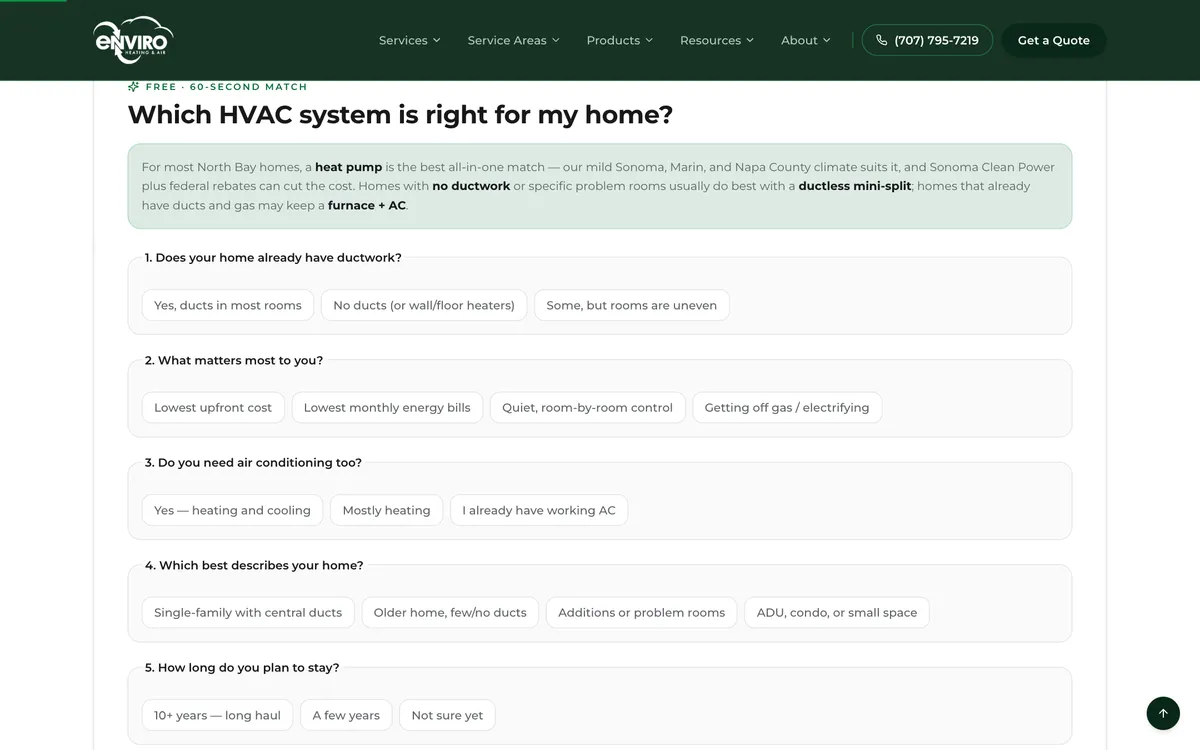The width and height of the screenshot is (1200, 750).
Task: Click "4. Which best describes your home?"
Action: pyautogui.click(x=254, y=565)
